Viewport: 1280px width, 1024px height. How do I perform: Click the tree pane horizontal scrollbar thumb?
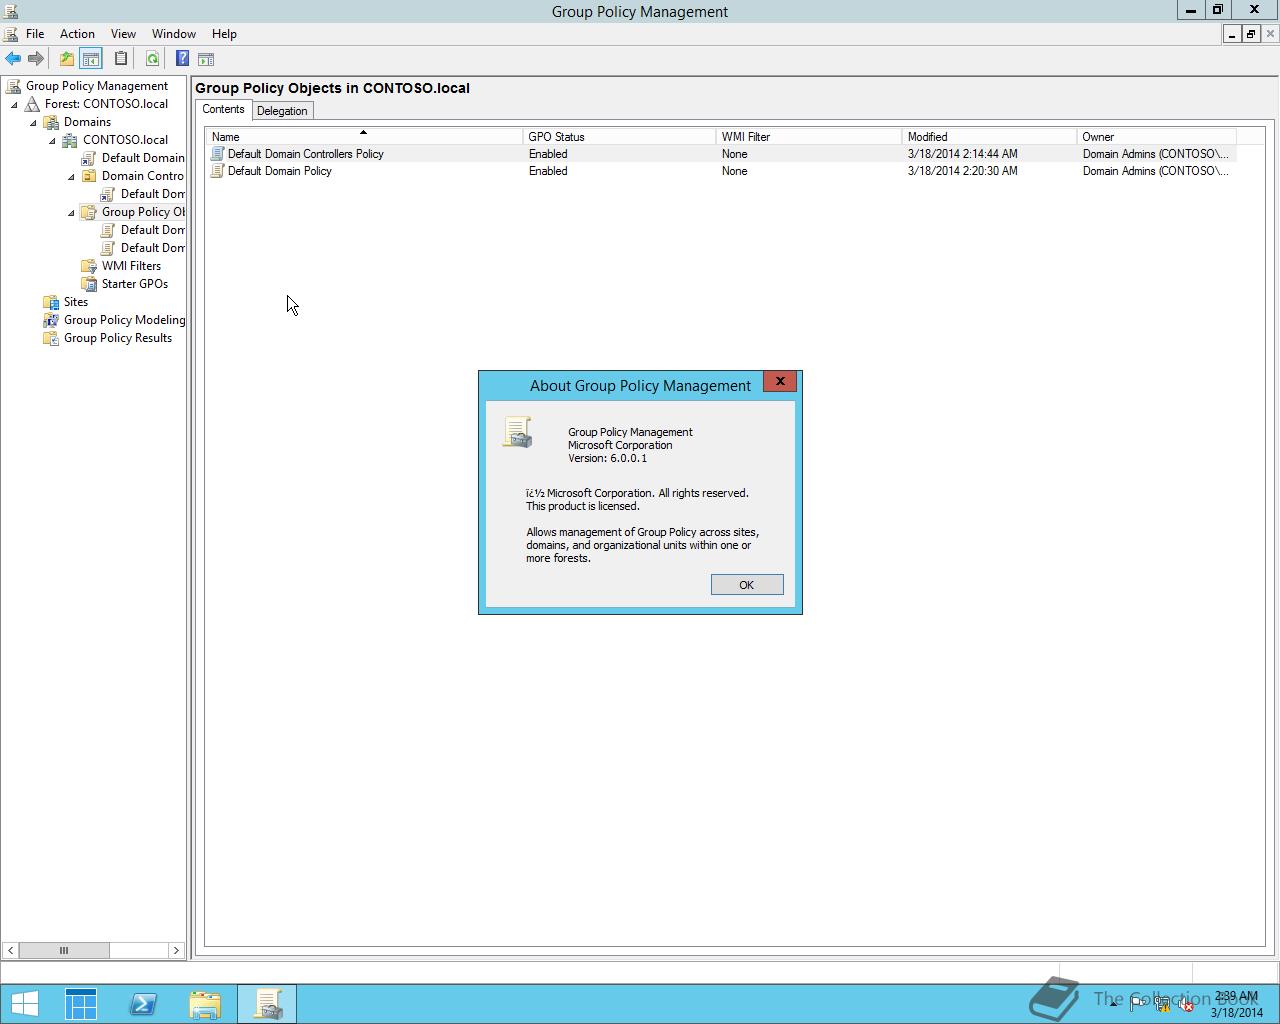[x=64, y=950]
